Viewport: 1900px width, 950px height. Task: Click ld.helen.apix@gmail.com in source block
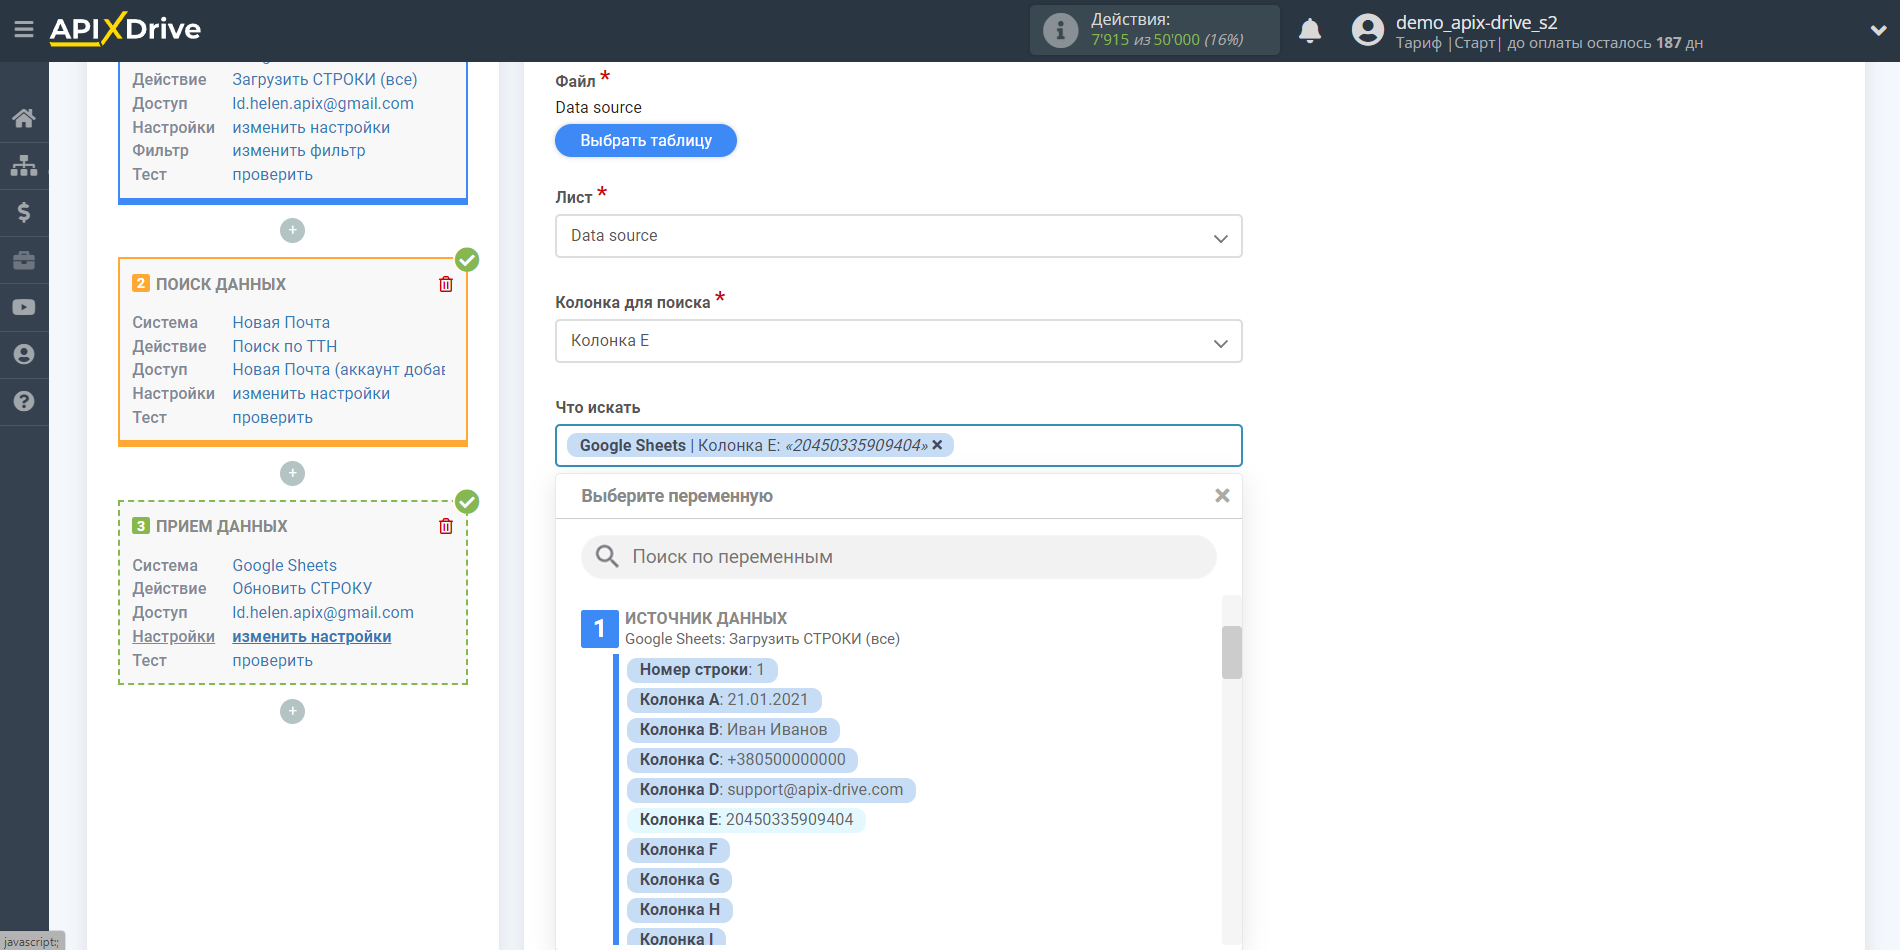(323, 103)
